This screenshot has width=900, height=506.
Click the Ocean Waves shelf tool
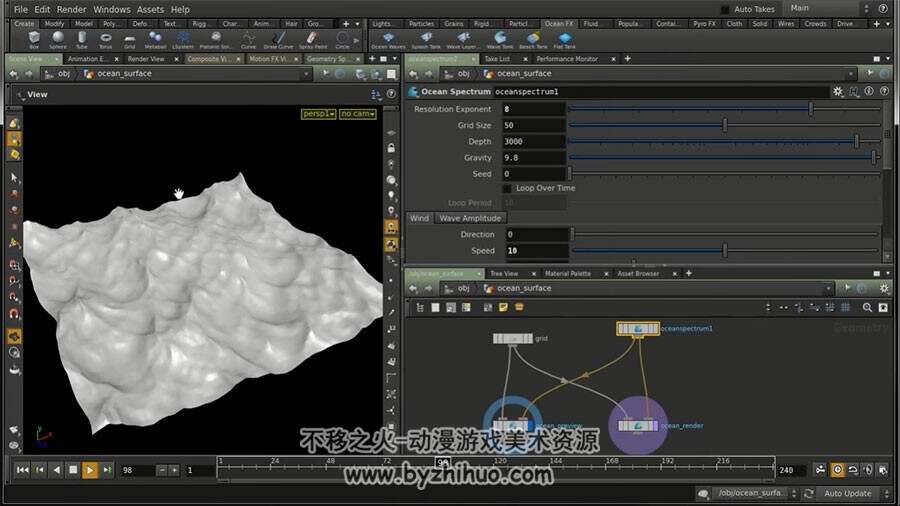coord(389,40)
